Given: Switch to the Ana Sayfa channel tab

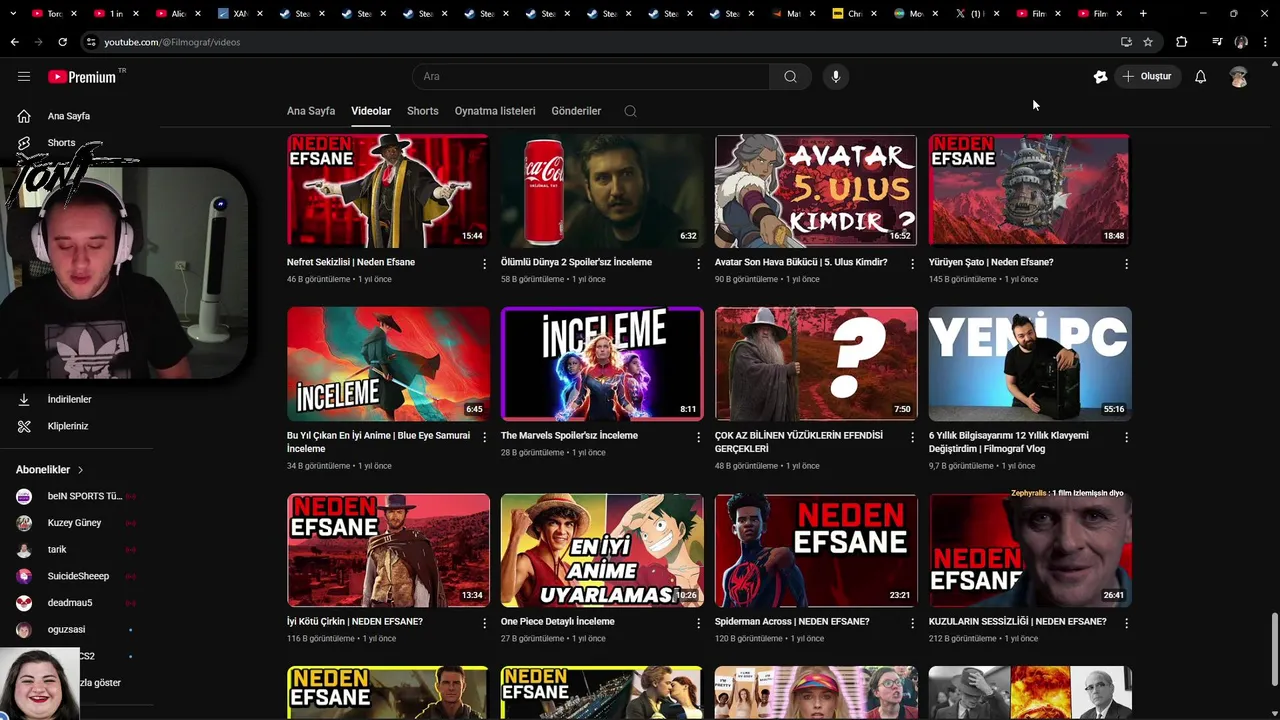Looking at the screenshot, I should pos(311,111).
